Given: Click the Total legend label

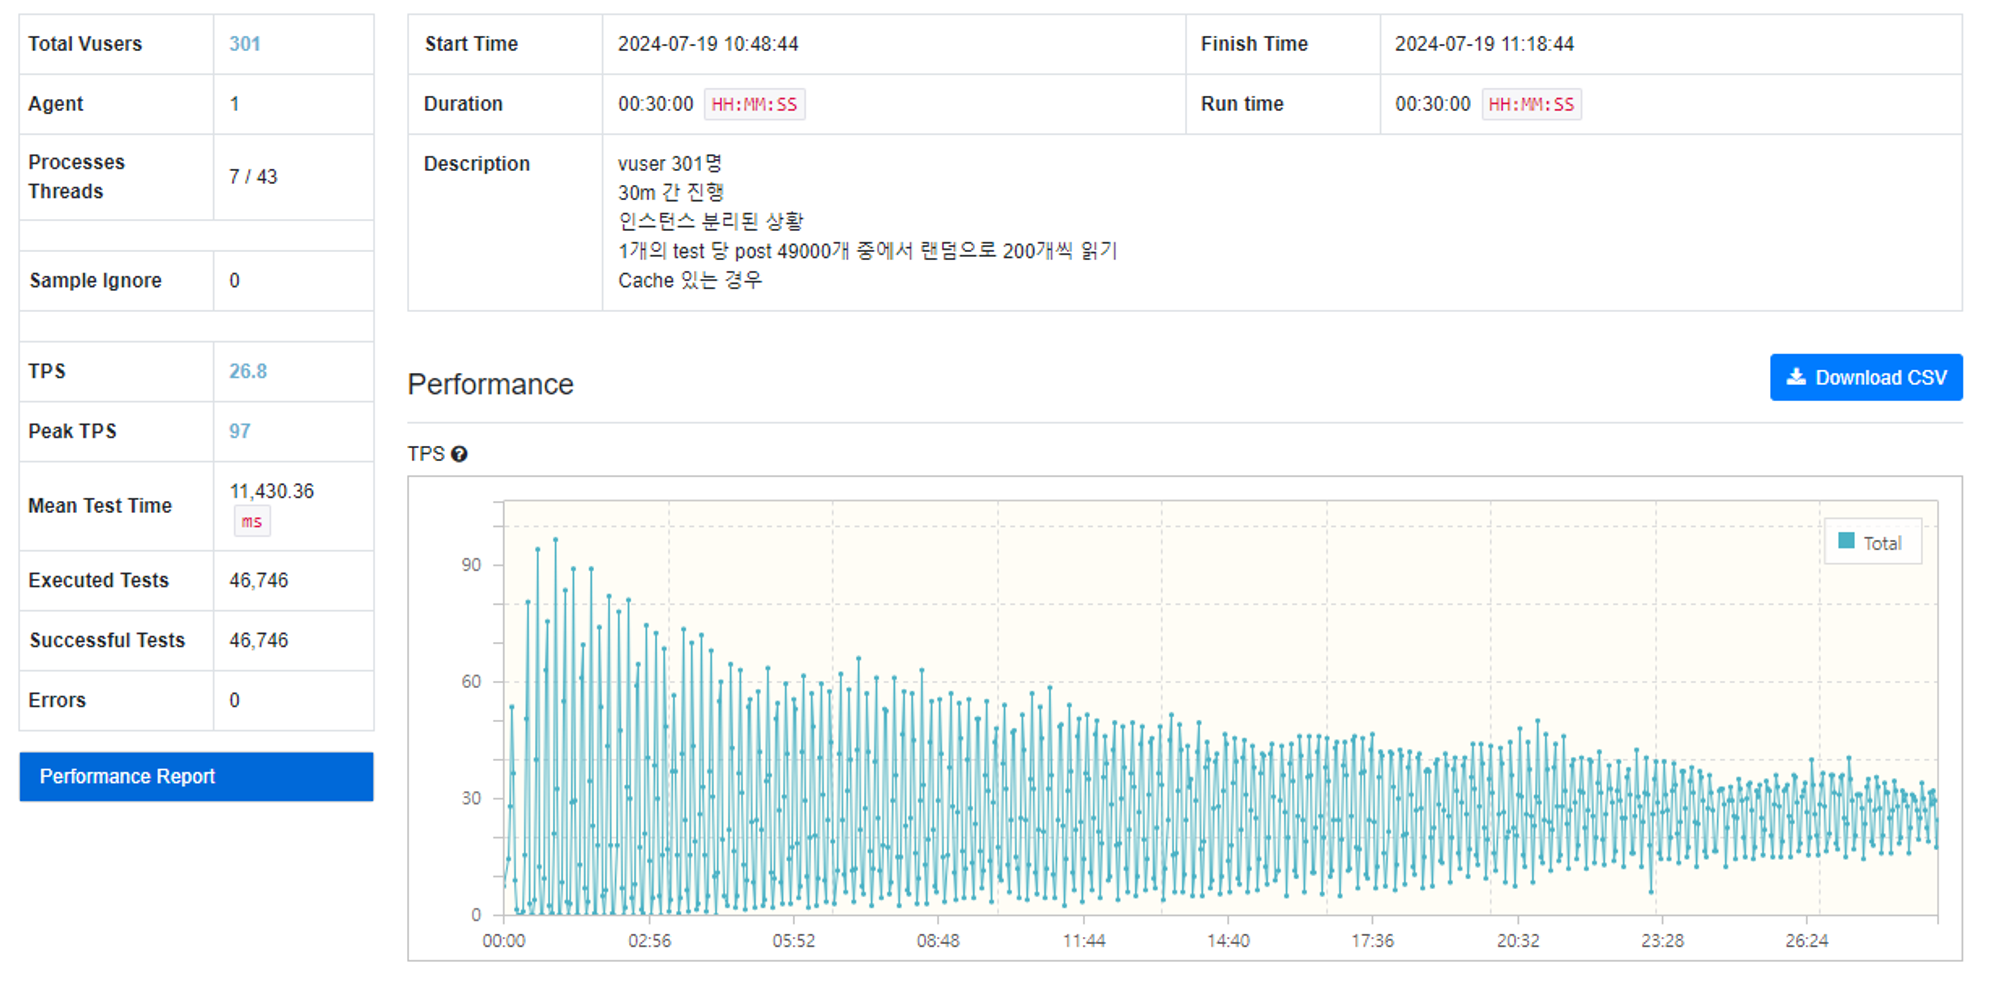Looking at the screenshot, I should pyautogui.click(x=1882, y=543).
